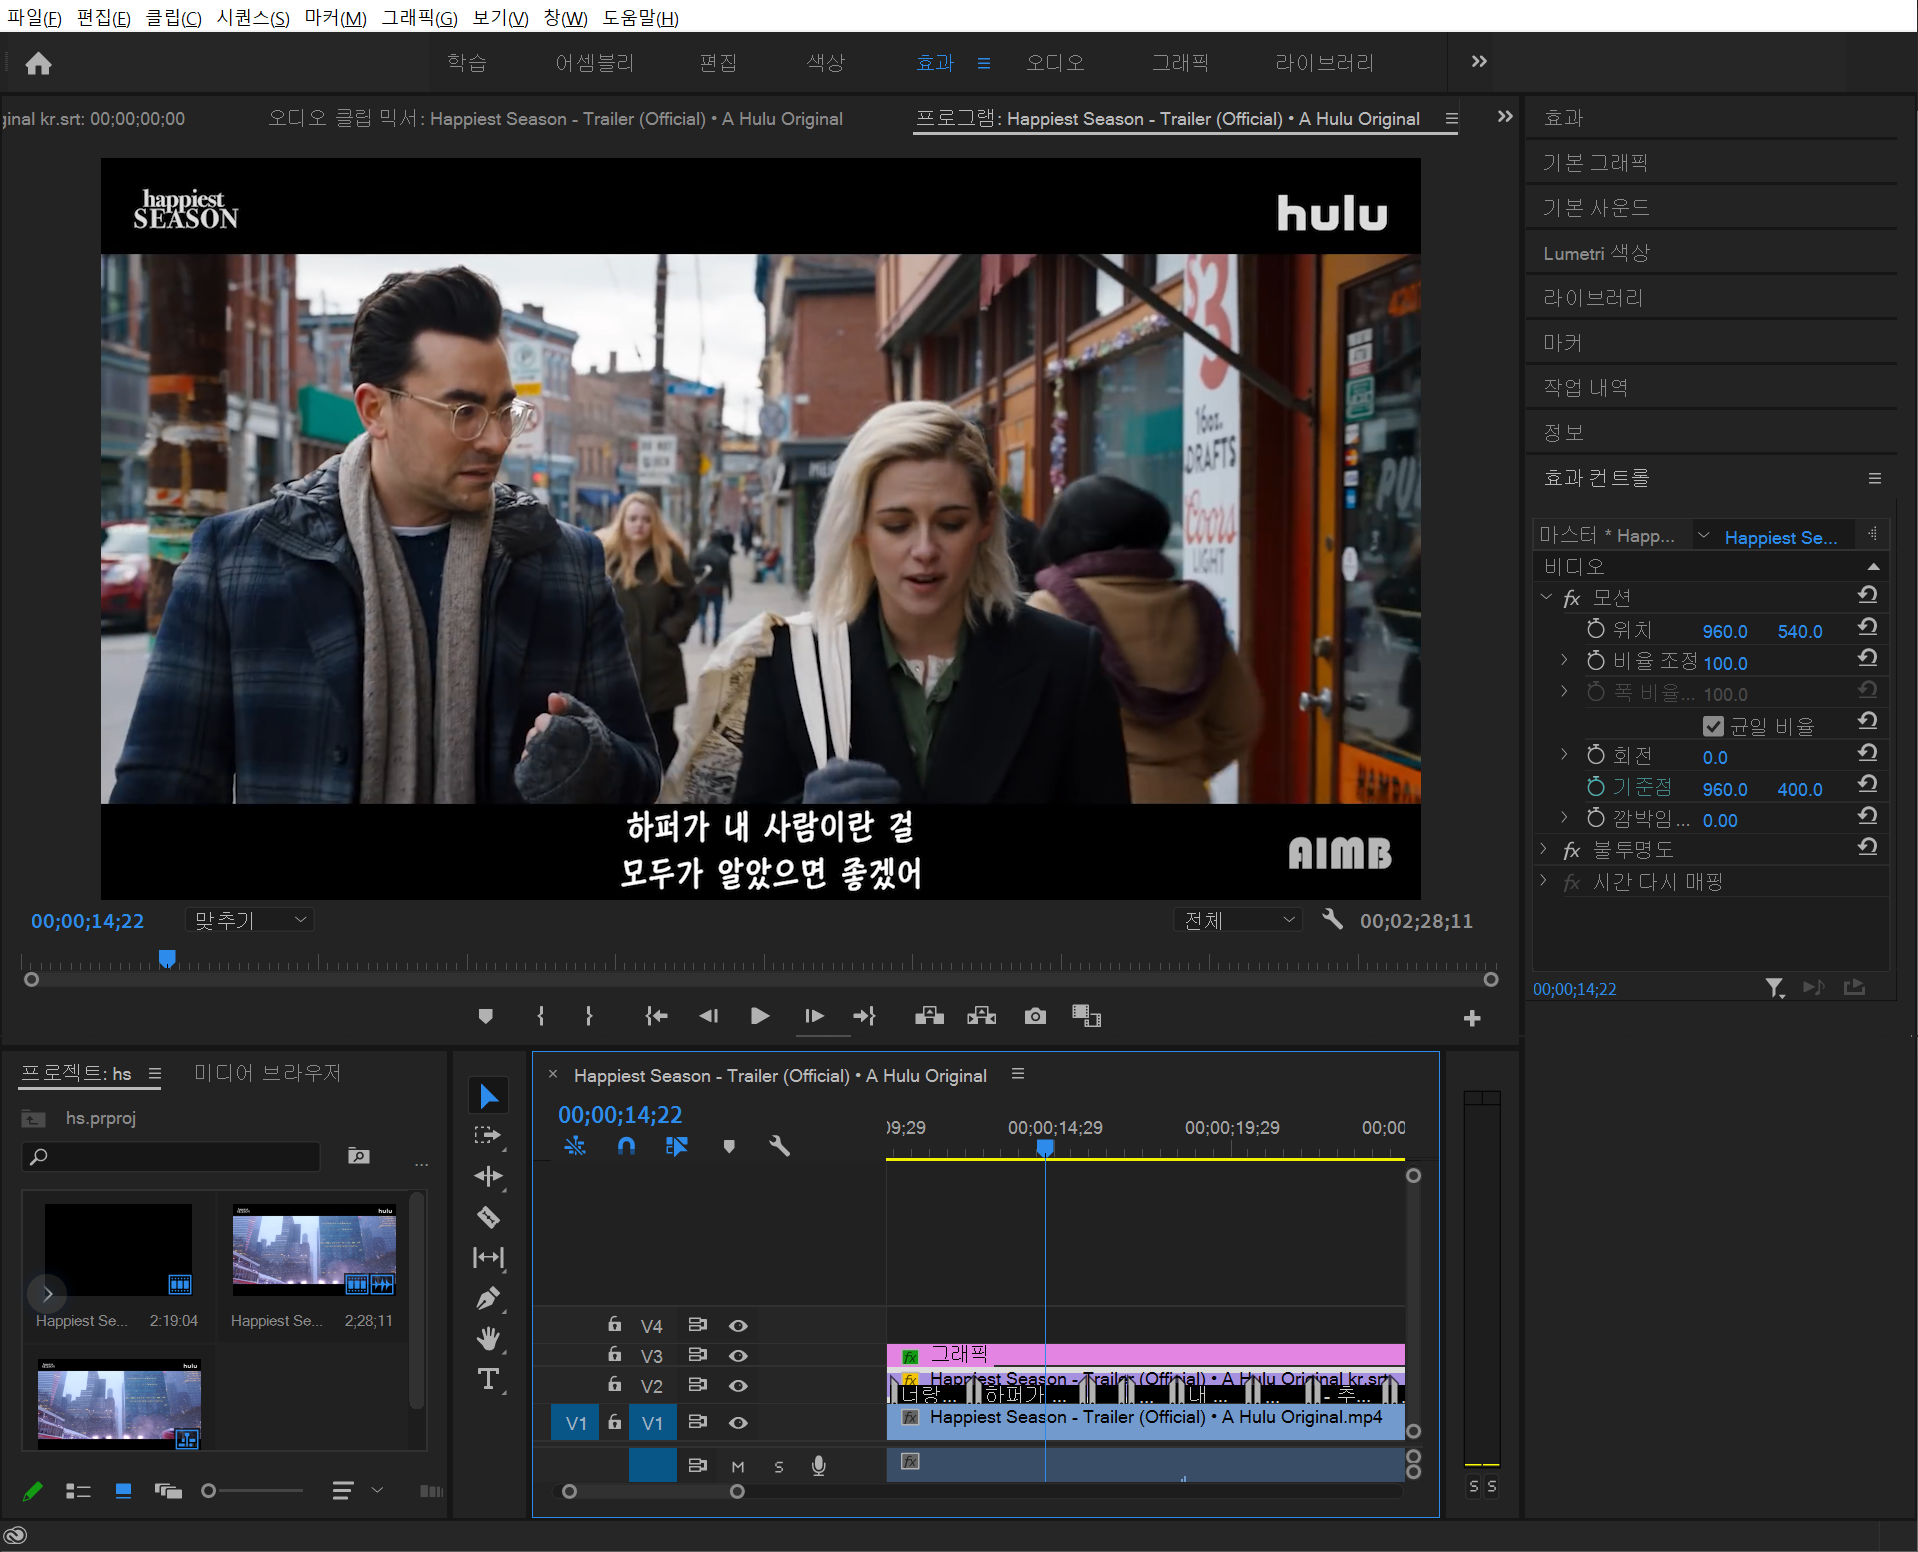
Task: Toggle snap magnet in timeline
Action: 626,1146
